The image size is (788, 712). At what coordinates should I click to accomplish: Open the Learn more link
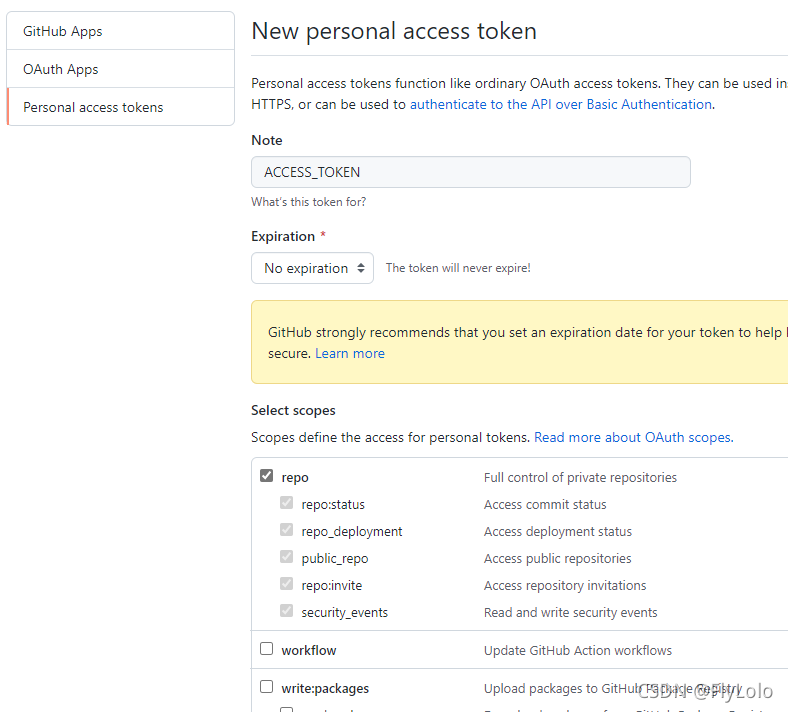point(350,353)
